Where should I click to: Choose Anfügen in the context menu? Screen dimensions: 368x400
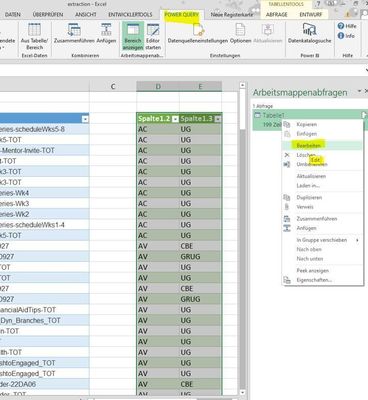pos(322,228)
